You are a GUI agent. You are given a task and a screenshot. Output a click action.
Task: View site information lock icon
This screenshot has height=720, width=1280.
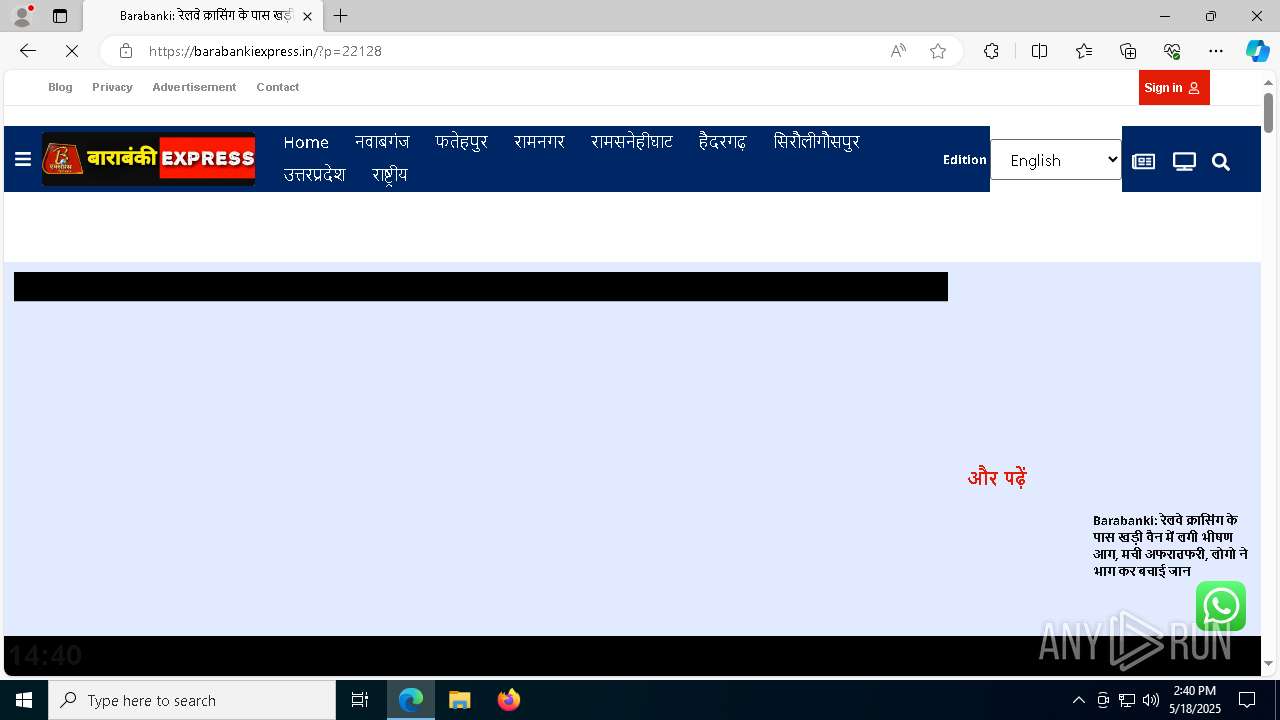(x=126, y=51)
